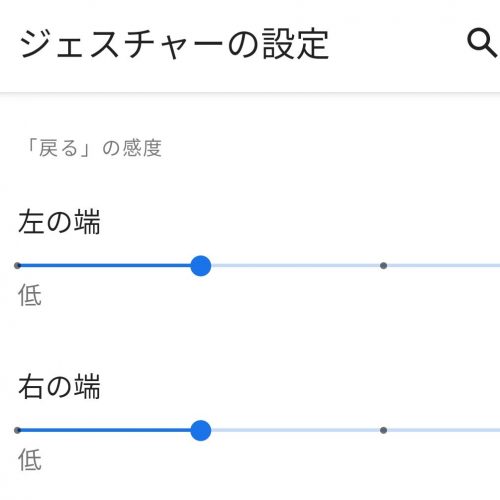The width and height of the screenshot is (500, 500).
Task: Select the 左の端 tick dot right of the thumb
Action: click(383, 266)
